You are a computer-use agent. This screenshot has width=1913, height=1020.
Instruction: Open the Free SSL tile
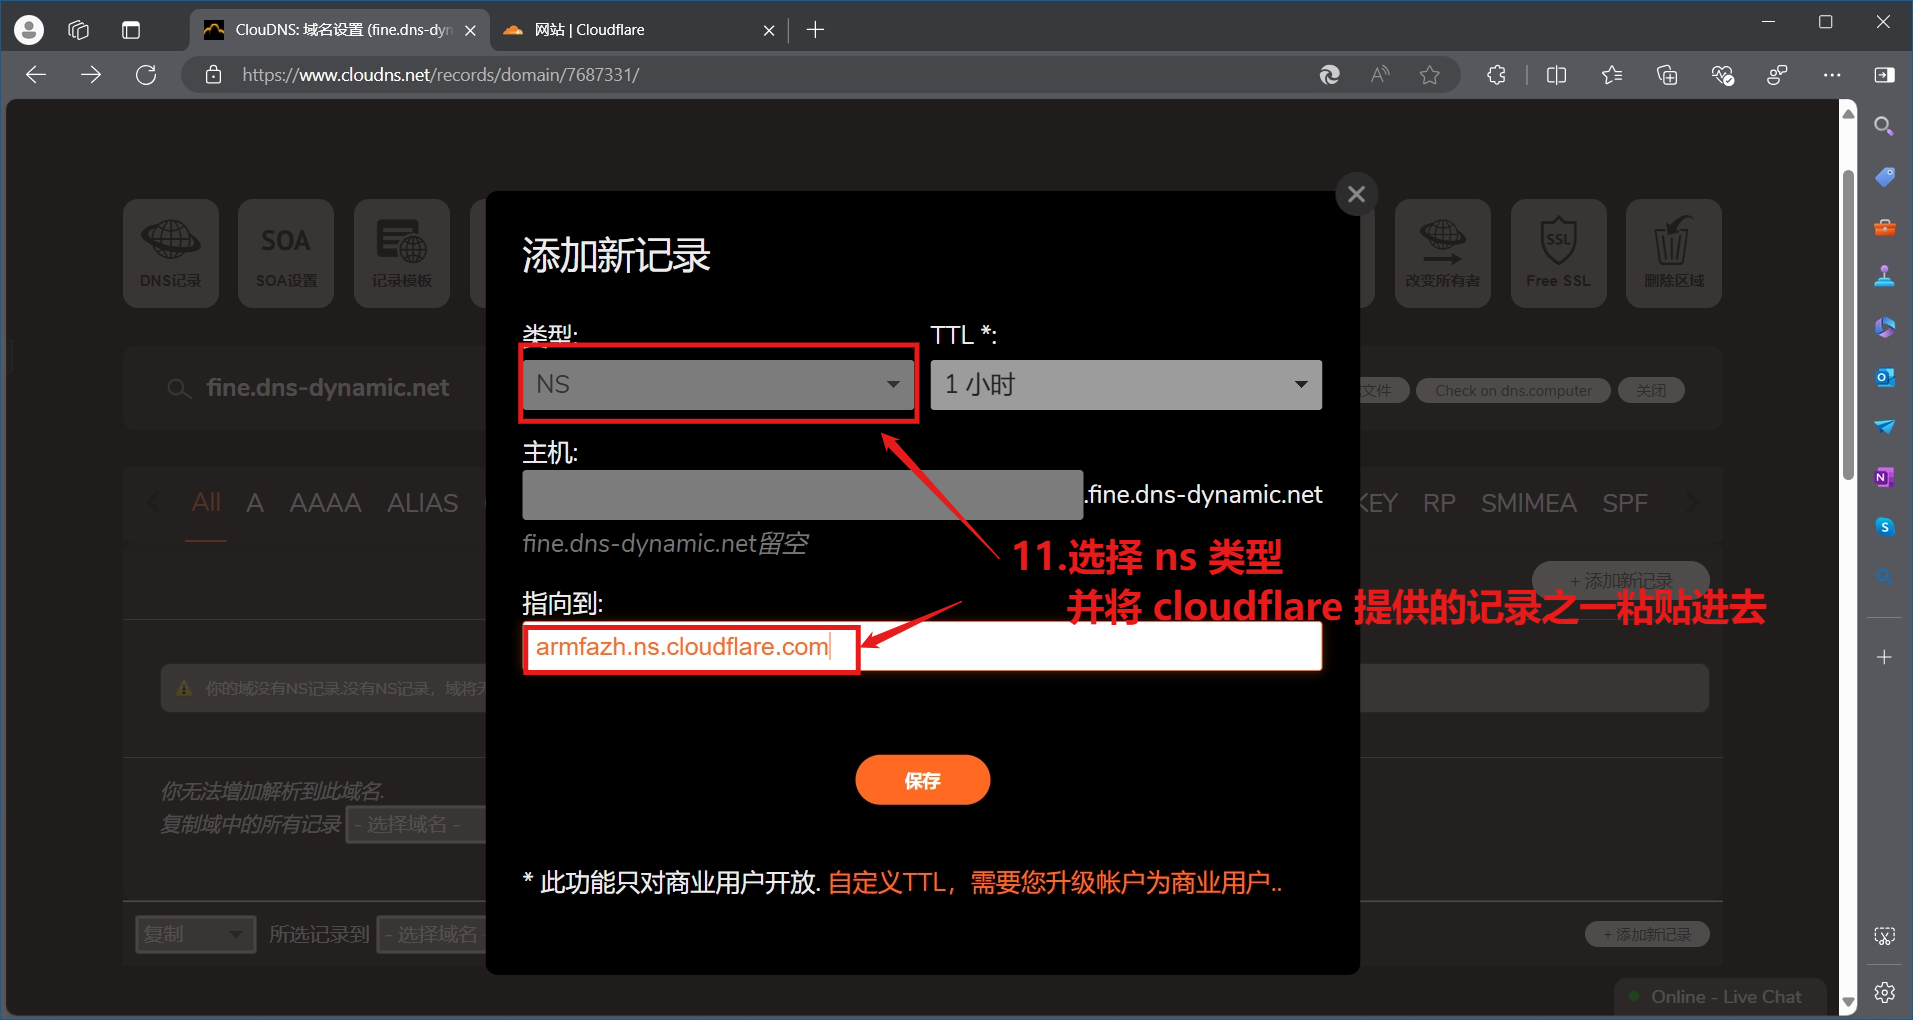point(1558,253)
